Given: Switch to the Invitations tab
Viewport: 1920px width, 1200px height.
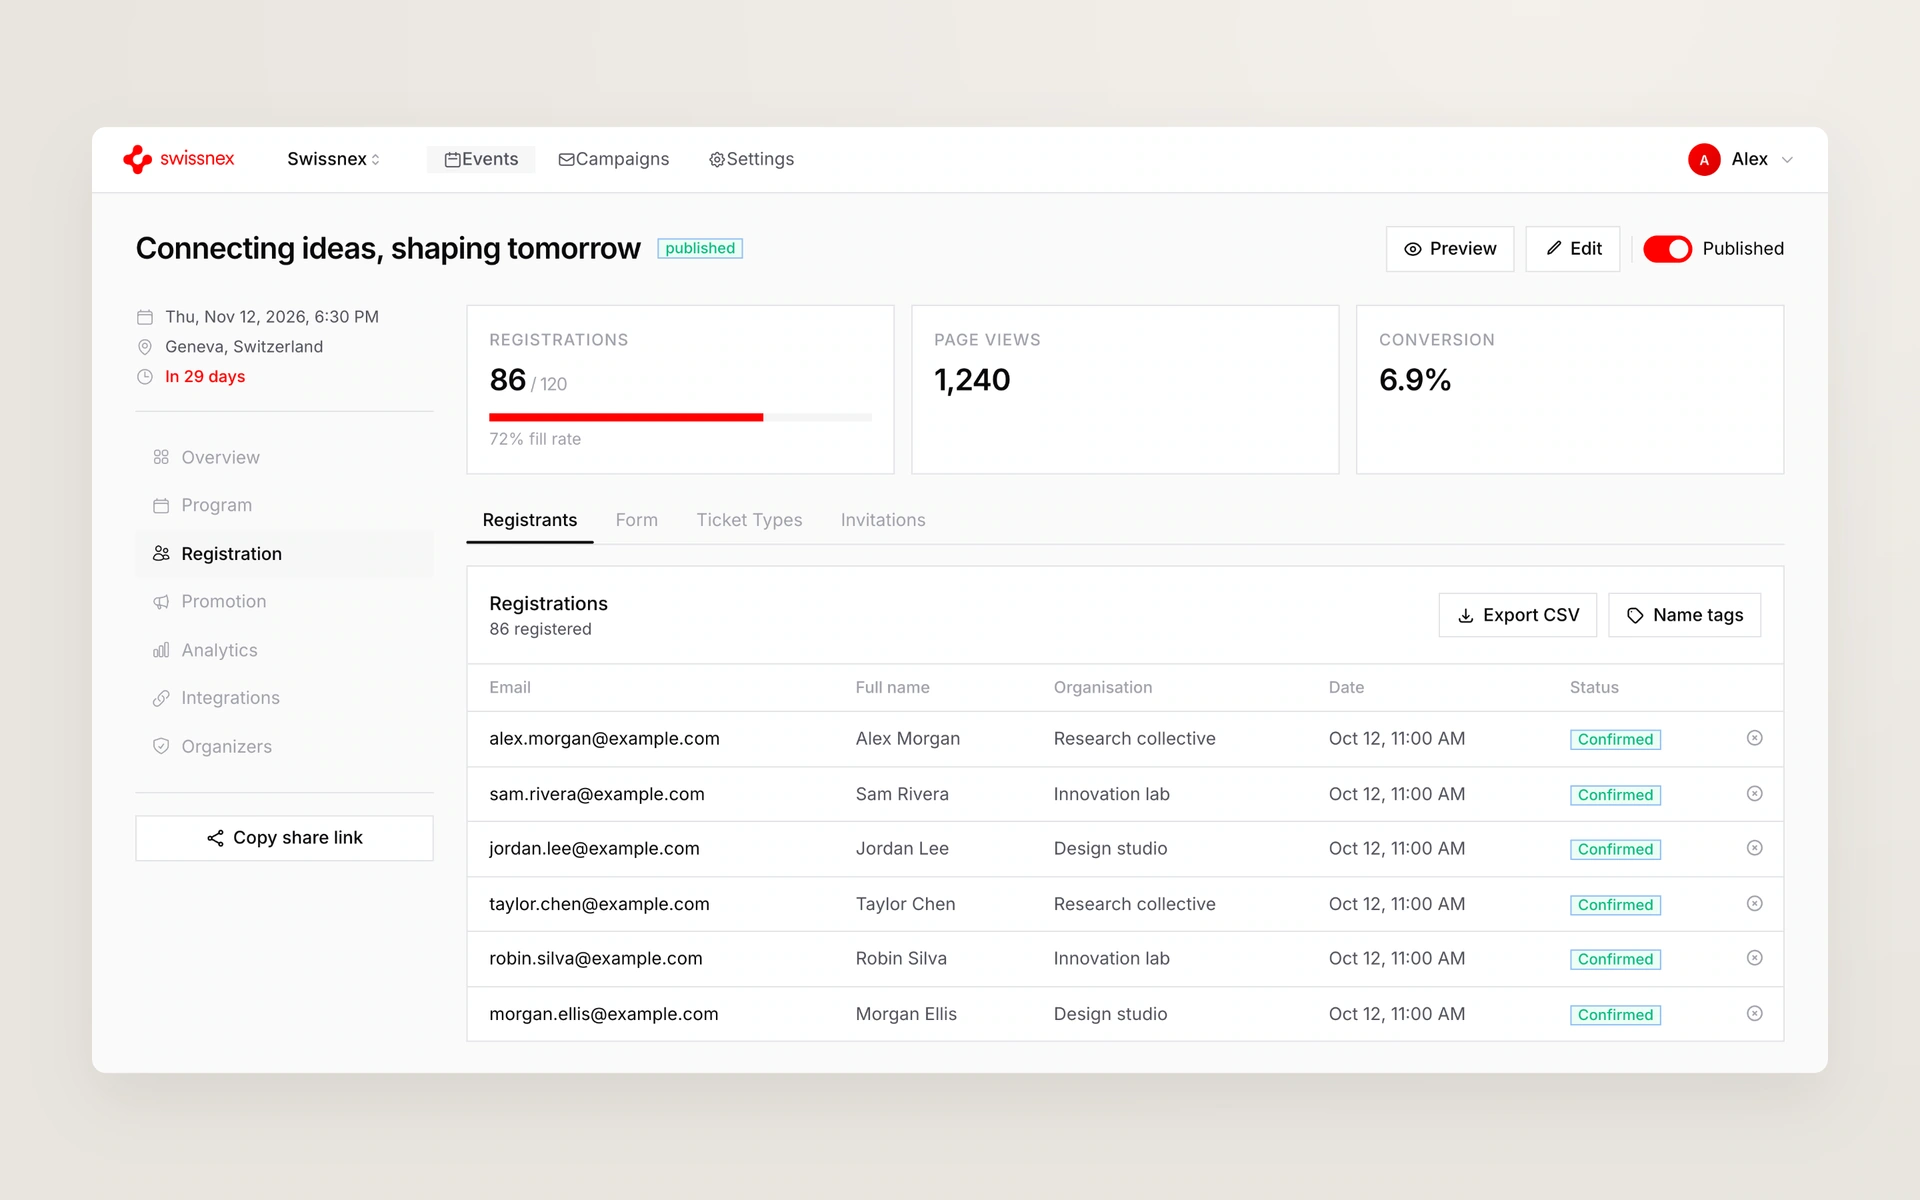Looking at the screenshot, I should coord(883,520).
